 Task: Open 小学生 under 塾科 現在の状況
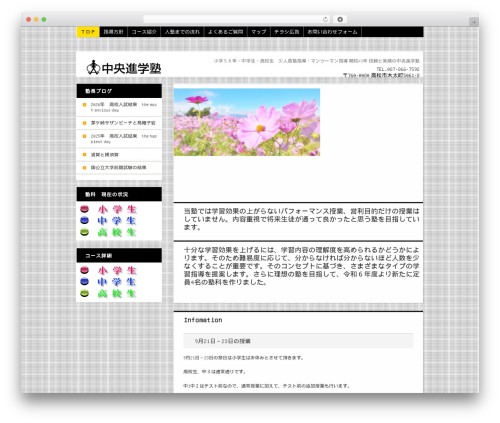[117, 209]
